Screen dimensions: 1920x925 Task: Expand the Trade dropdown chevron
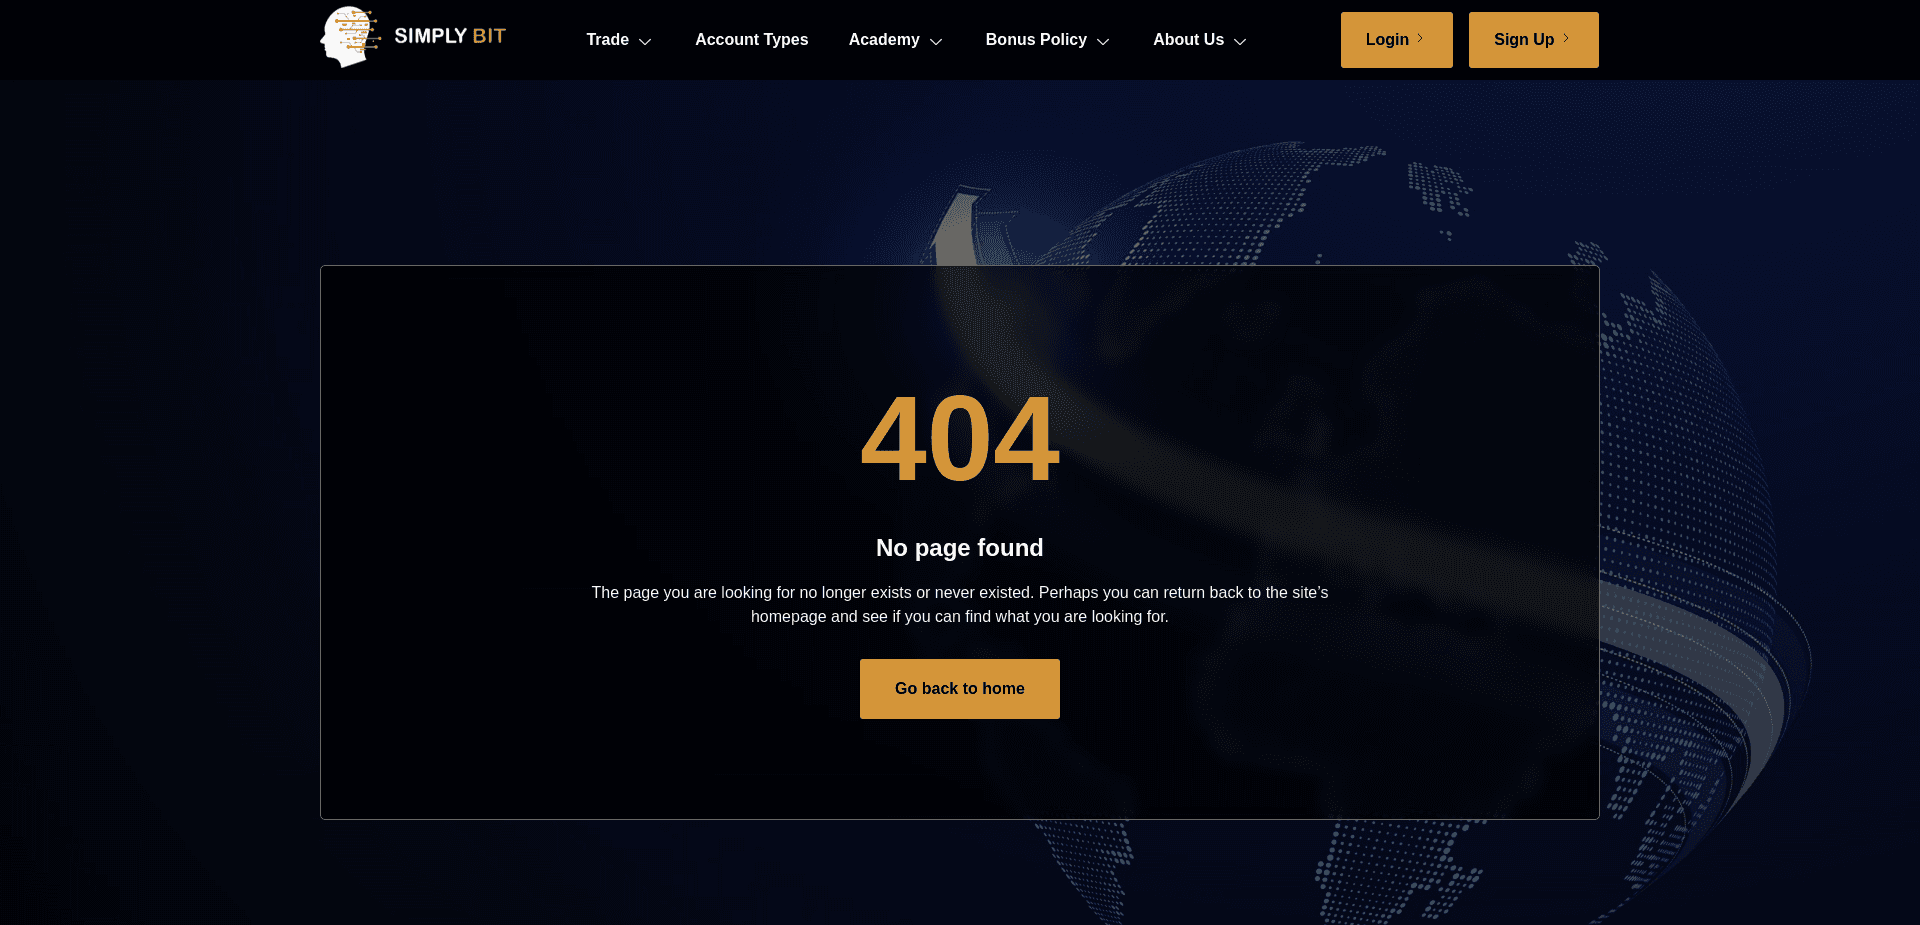[x=645, y=41]
